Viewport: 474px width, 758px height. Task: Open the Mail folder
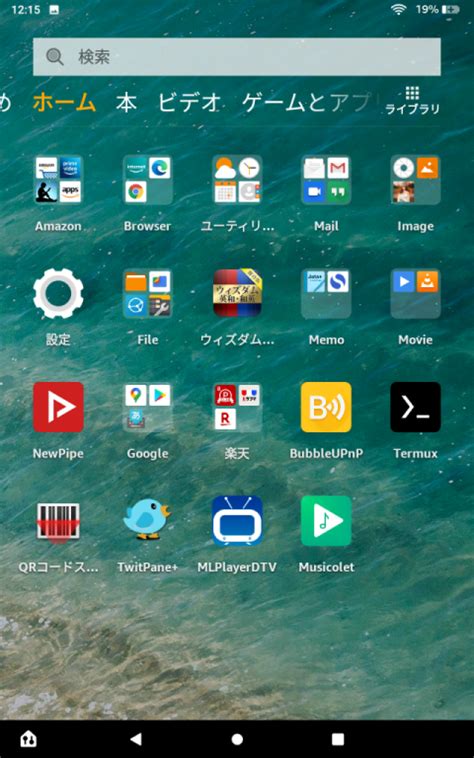[x=326, y=180]
